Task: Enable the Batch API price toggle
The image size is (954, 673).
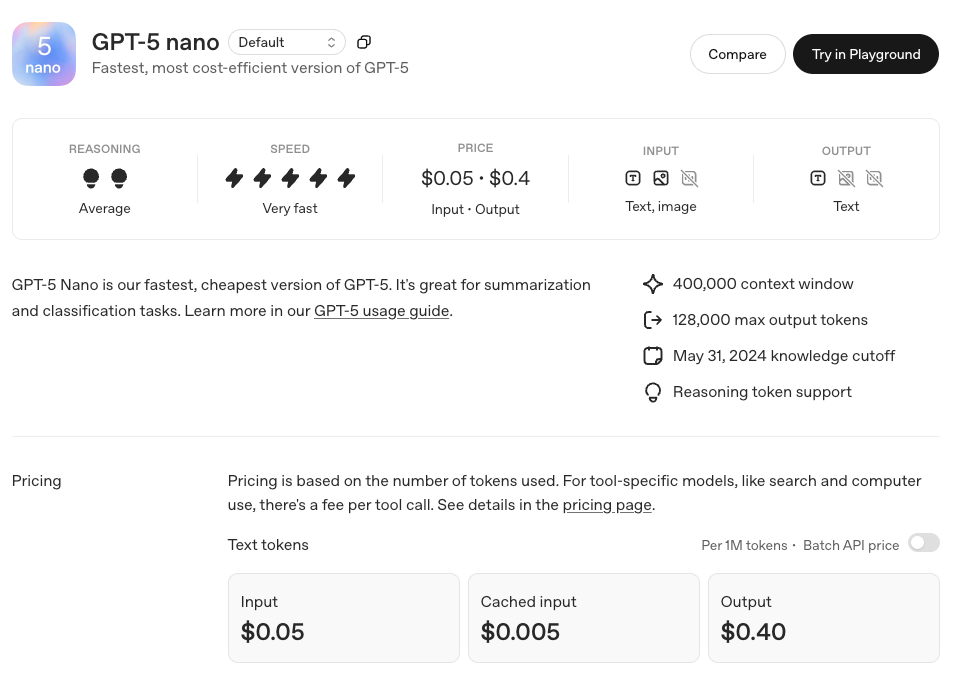Action: (923, 543)
